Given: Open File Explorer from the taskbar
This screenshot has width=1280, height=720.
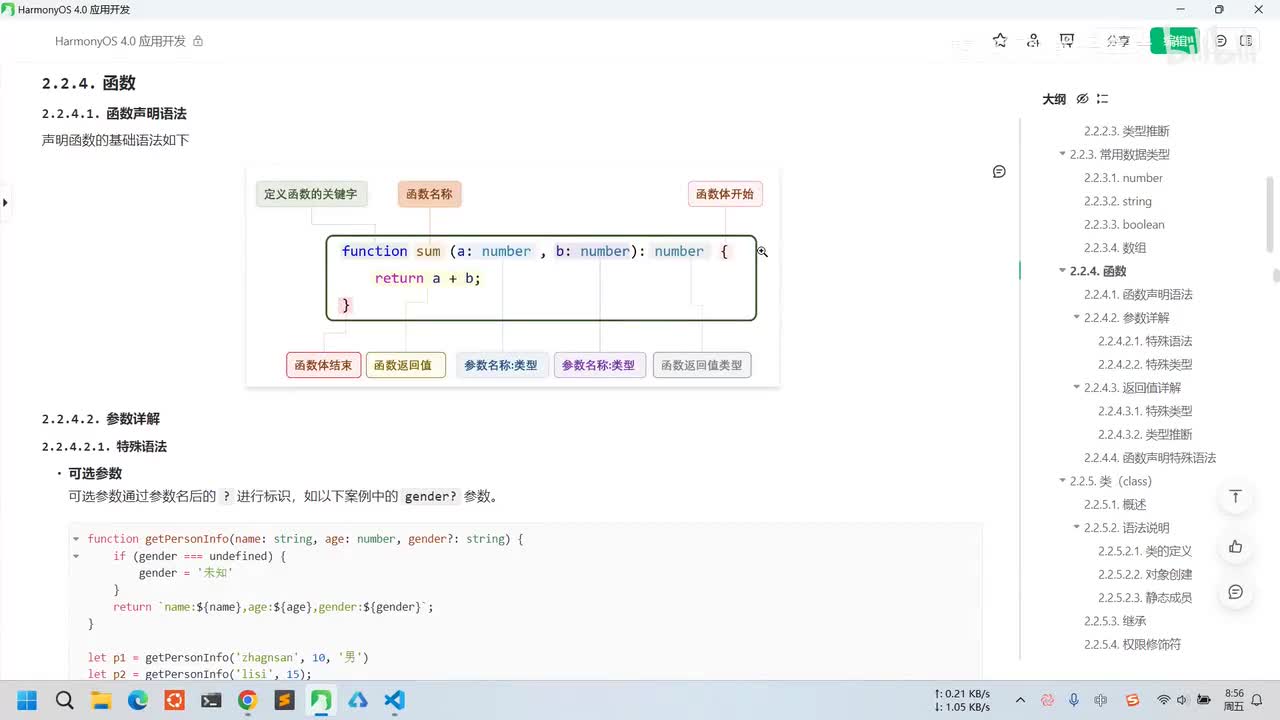Looking at the screenshot, I should (101, 700).
